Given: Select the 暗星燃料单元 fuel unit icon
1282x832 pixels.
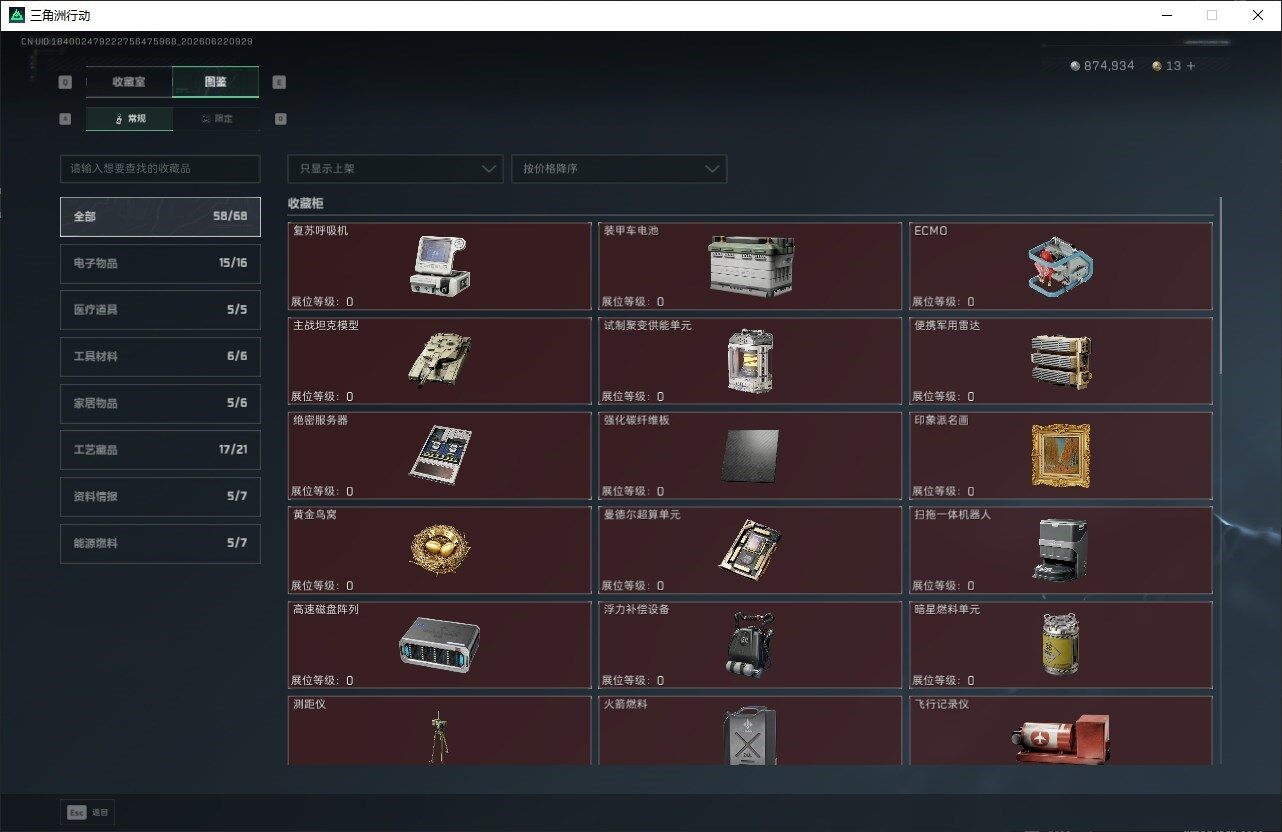Looking at the screenshot, I should click(1060, 644).
